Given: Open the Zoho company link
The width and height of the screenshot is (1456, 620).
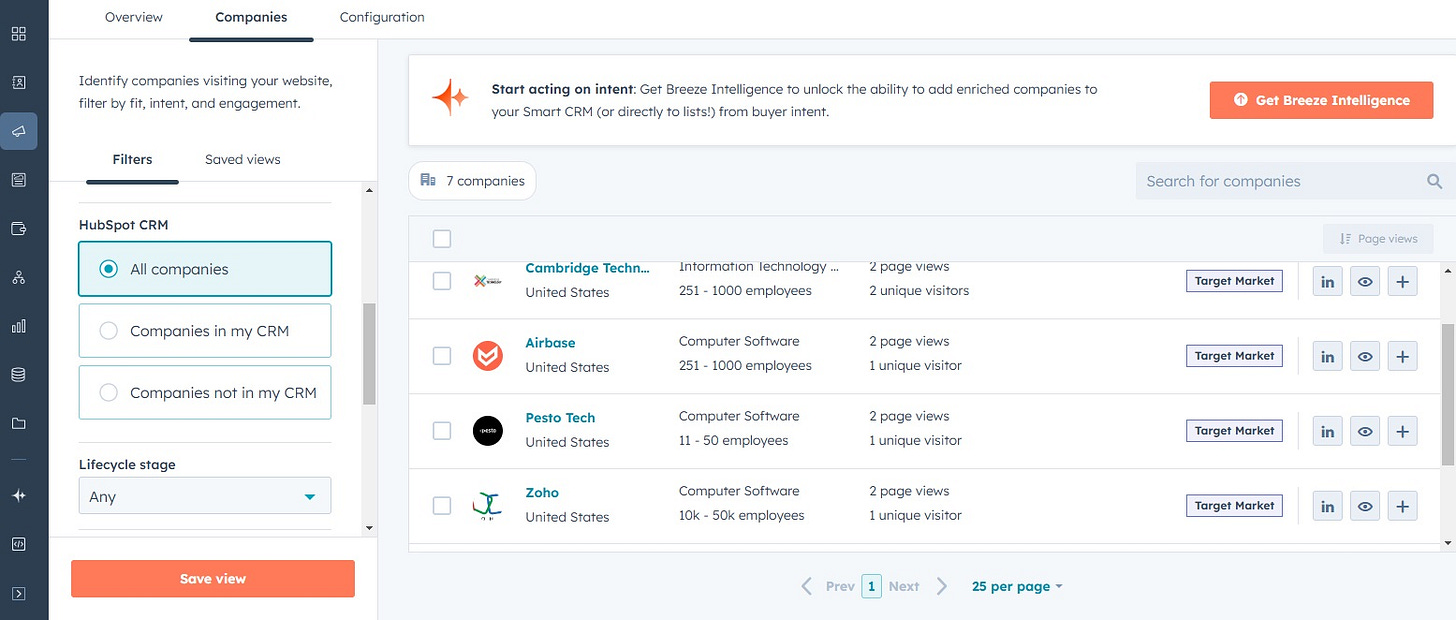Looking at the screenshot, I should point(542,492).
